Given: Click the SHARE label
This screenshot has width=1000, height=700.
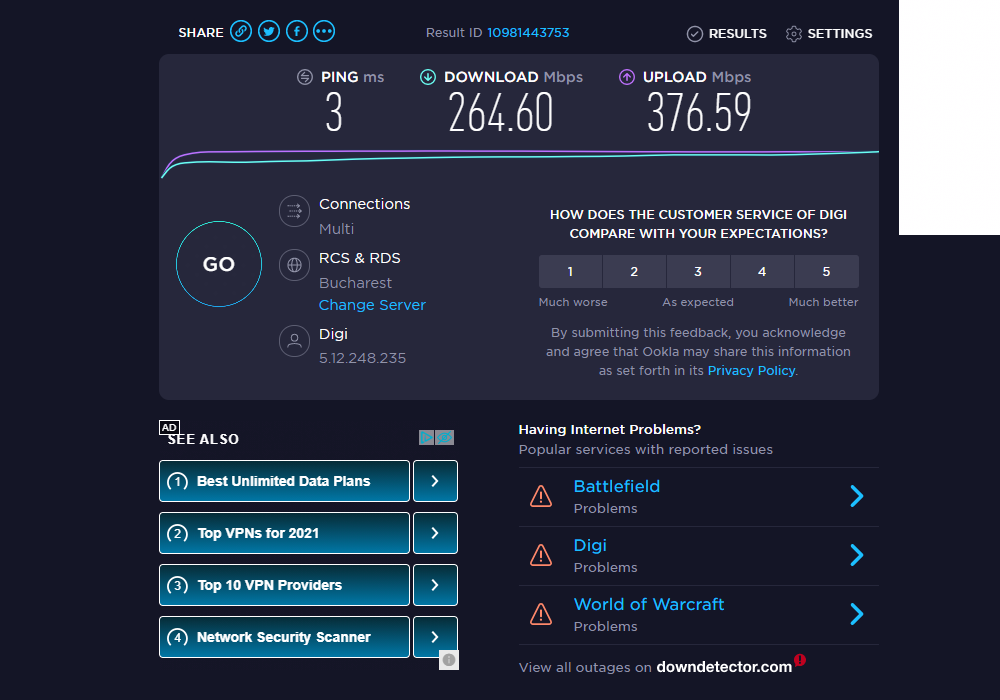Looking at the screenshot, I should (x=201, y=33).
